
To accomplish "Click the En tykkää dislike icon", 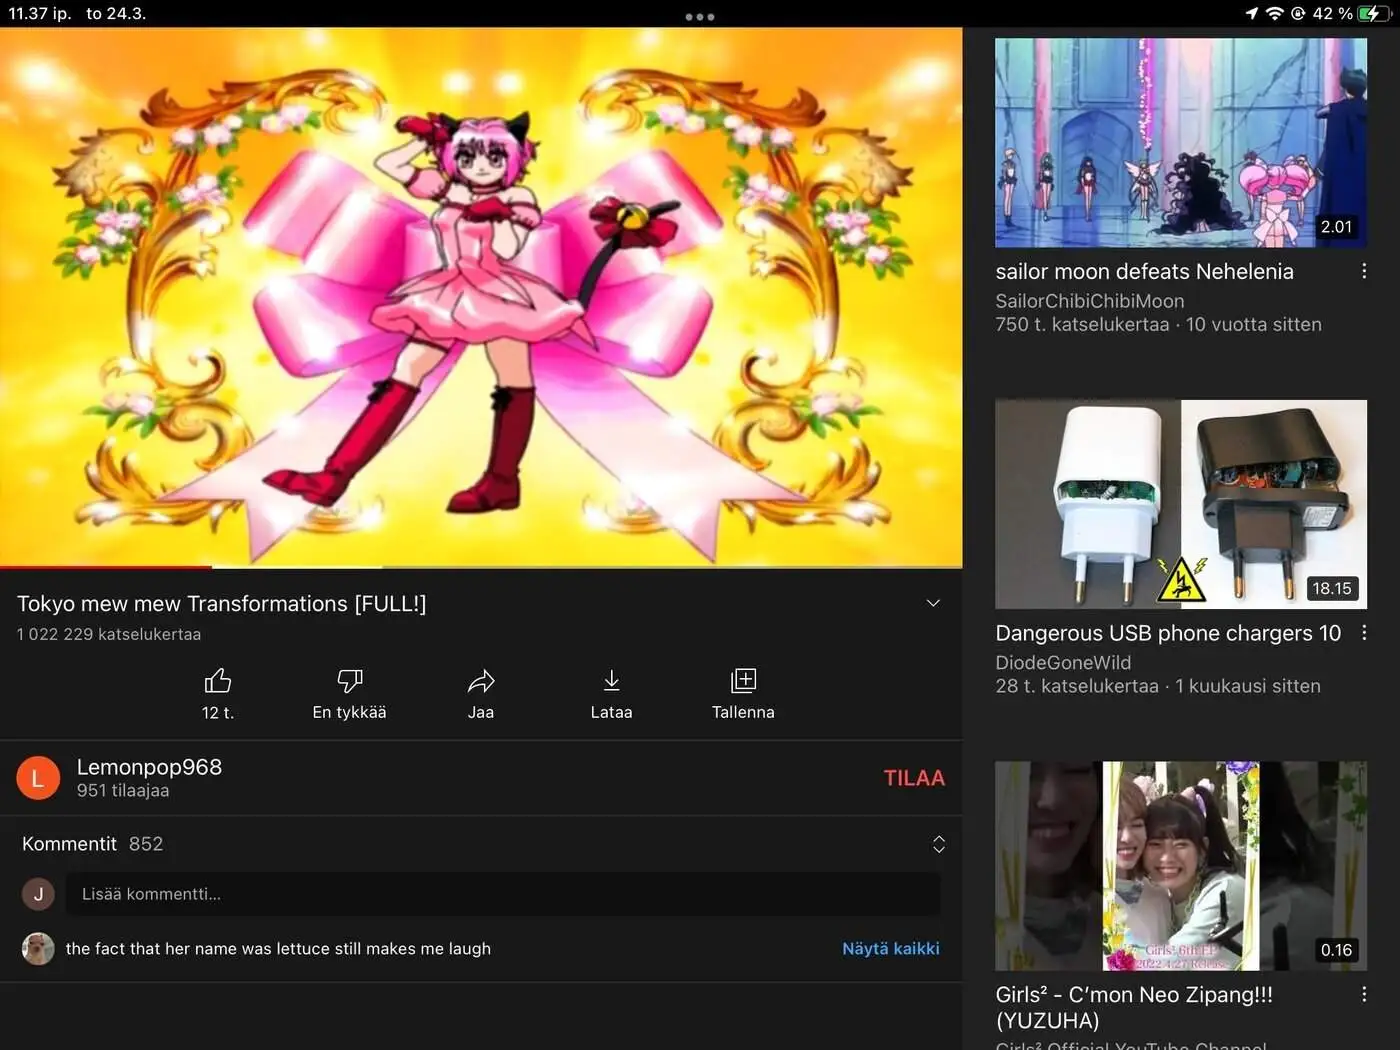I will (349, 681).
